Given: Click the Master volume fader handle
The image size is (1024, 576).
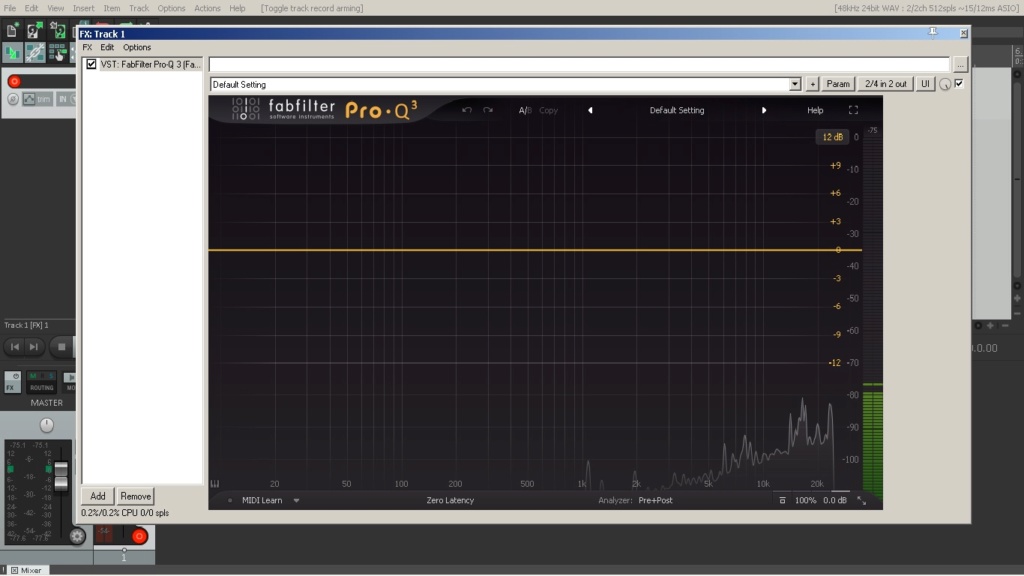Looking at the screenshot, I should (x=61, y=476).
